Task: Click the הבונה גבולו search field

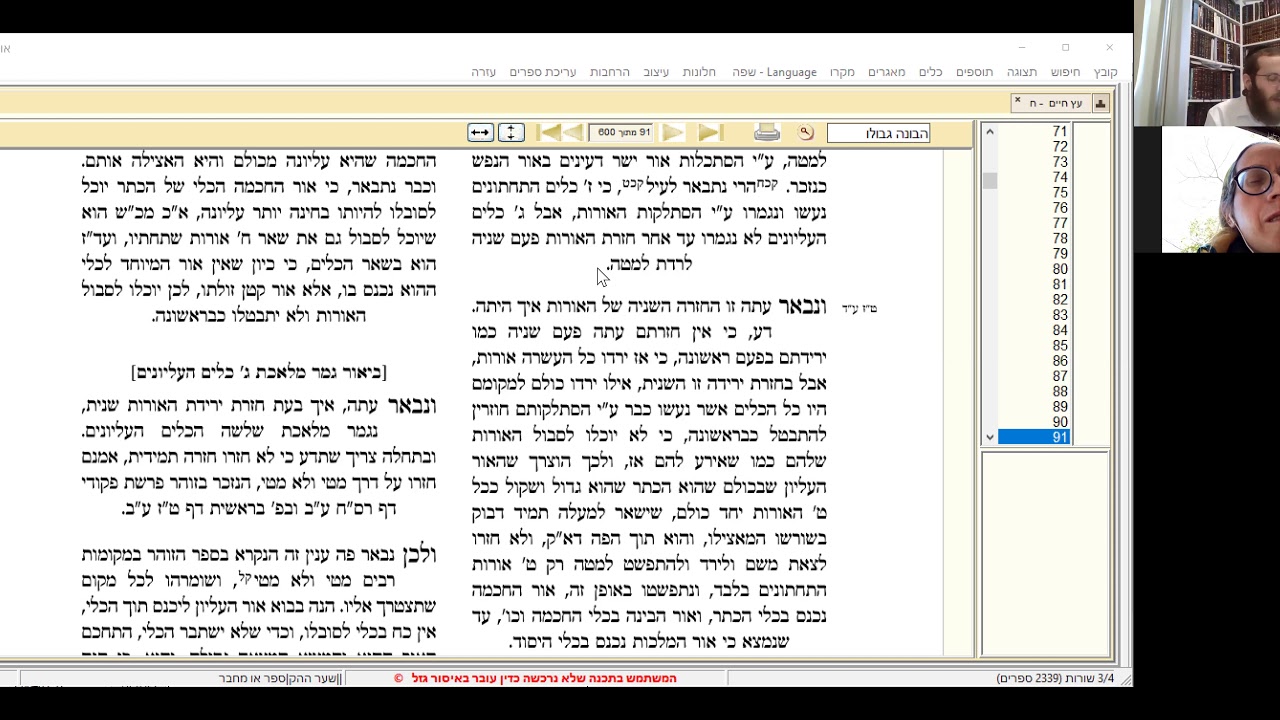Action: (878, 134)
